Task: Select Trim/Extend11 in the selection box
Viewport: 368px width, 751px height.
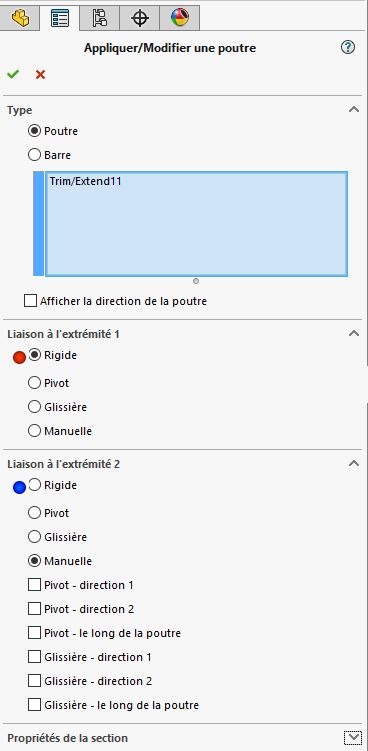Action: pos(85,182)
